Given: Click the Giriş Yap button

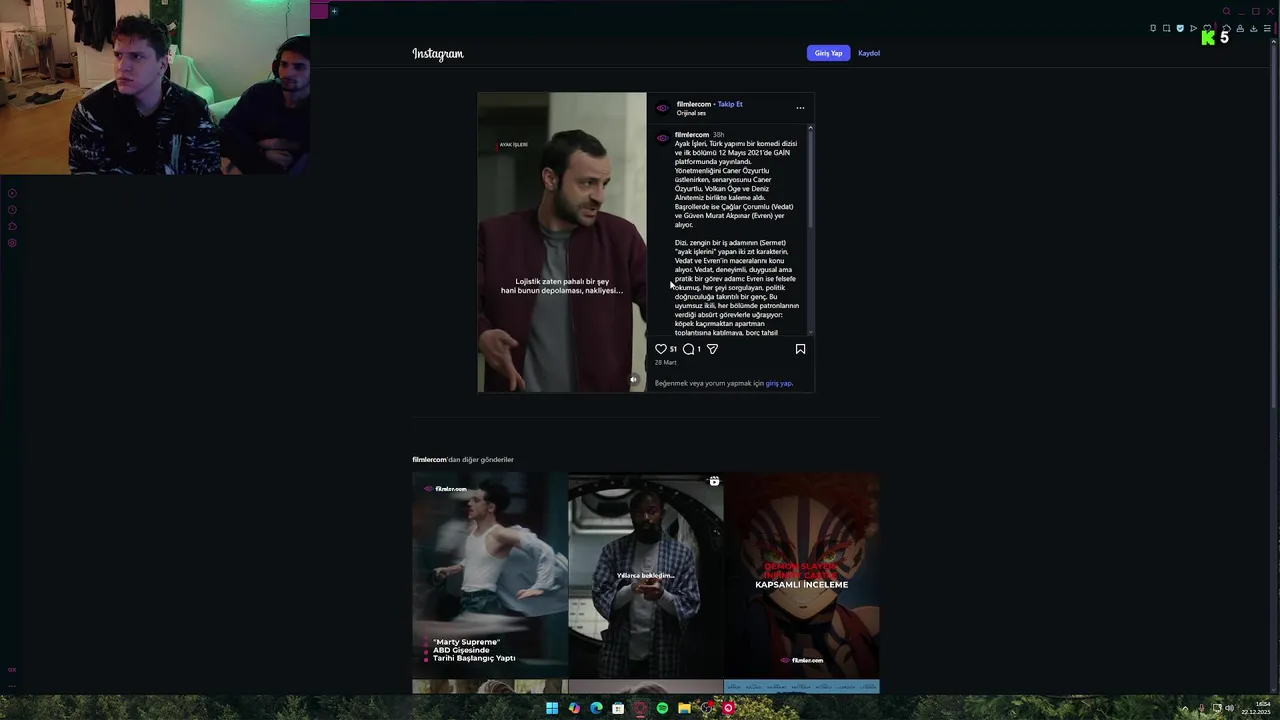Looking at the screenshot, I should 828,53.
